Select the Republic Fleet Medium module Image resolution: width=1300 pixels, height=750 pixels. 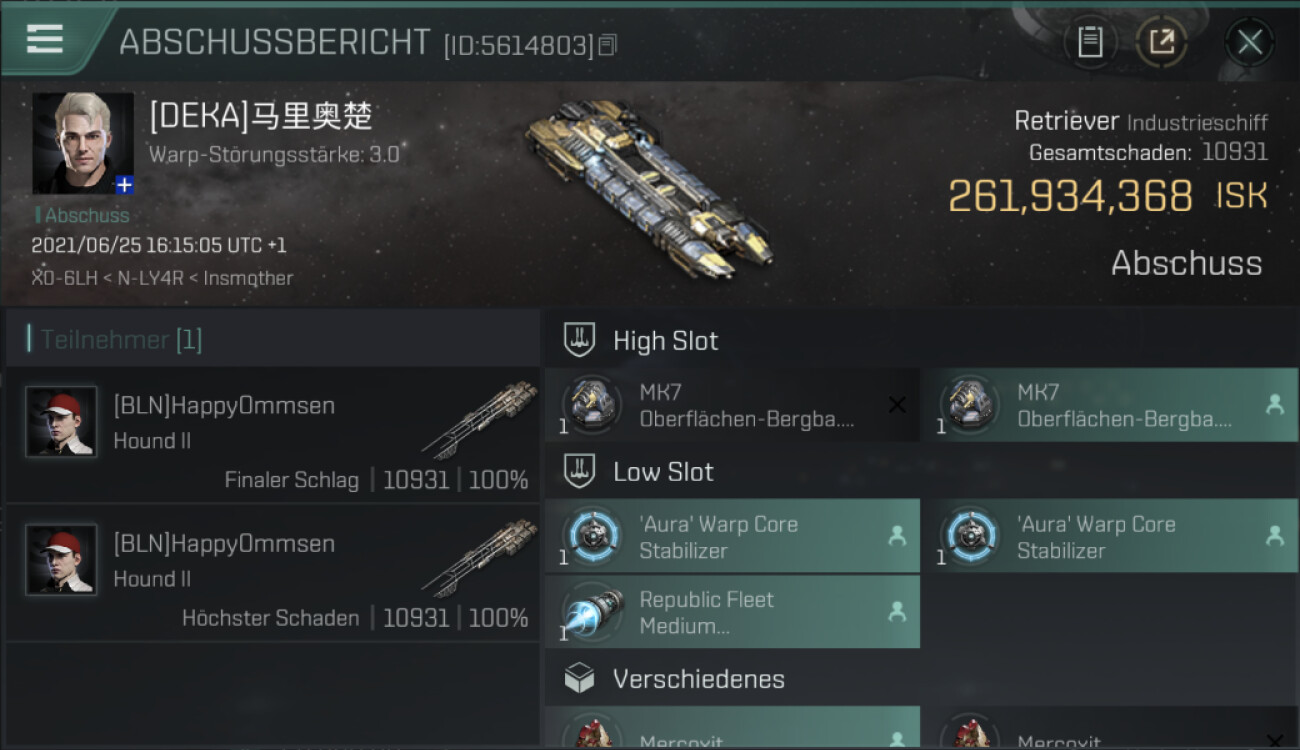[x=732, y=612]
